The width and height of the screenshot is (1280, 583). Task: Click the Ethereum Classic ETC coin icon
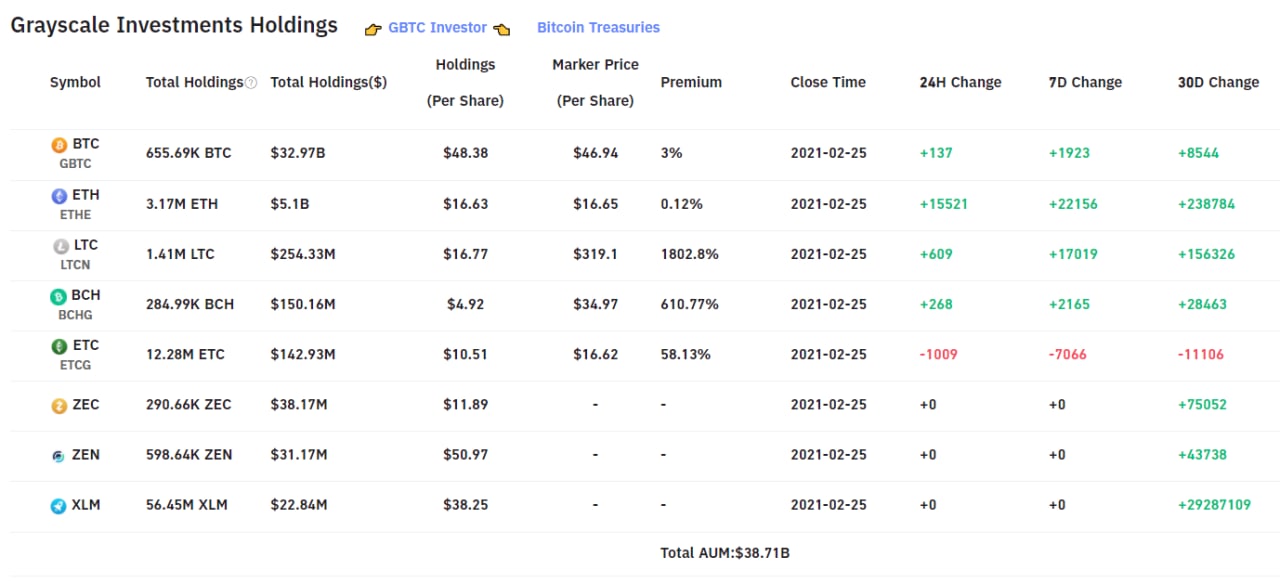point(59,347)
